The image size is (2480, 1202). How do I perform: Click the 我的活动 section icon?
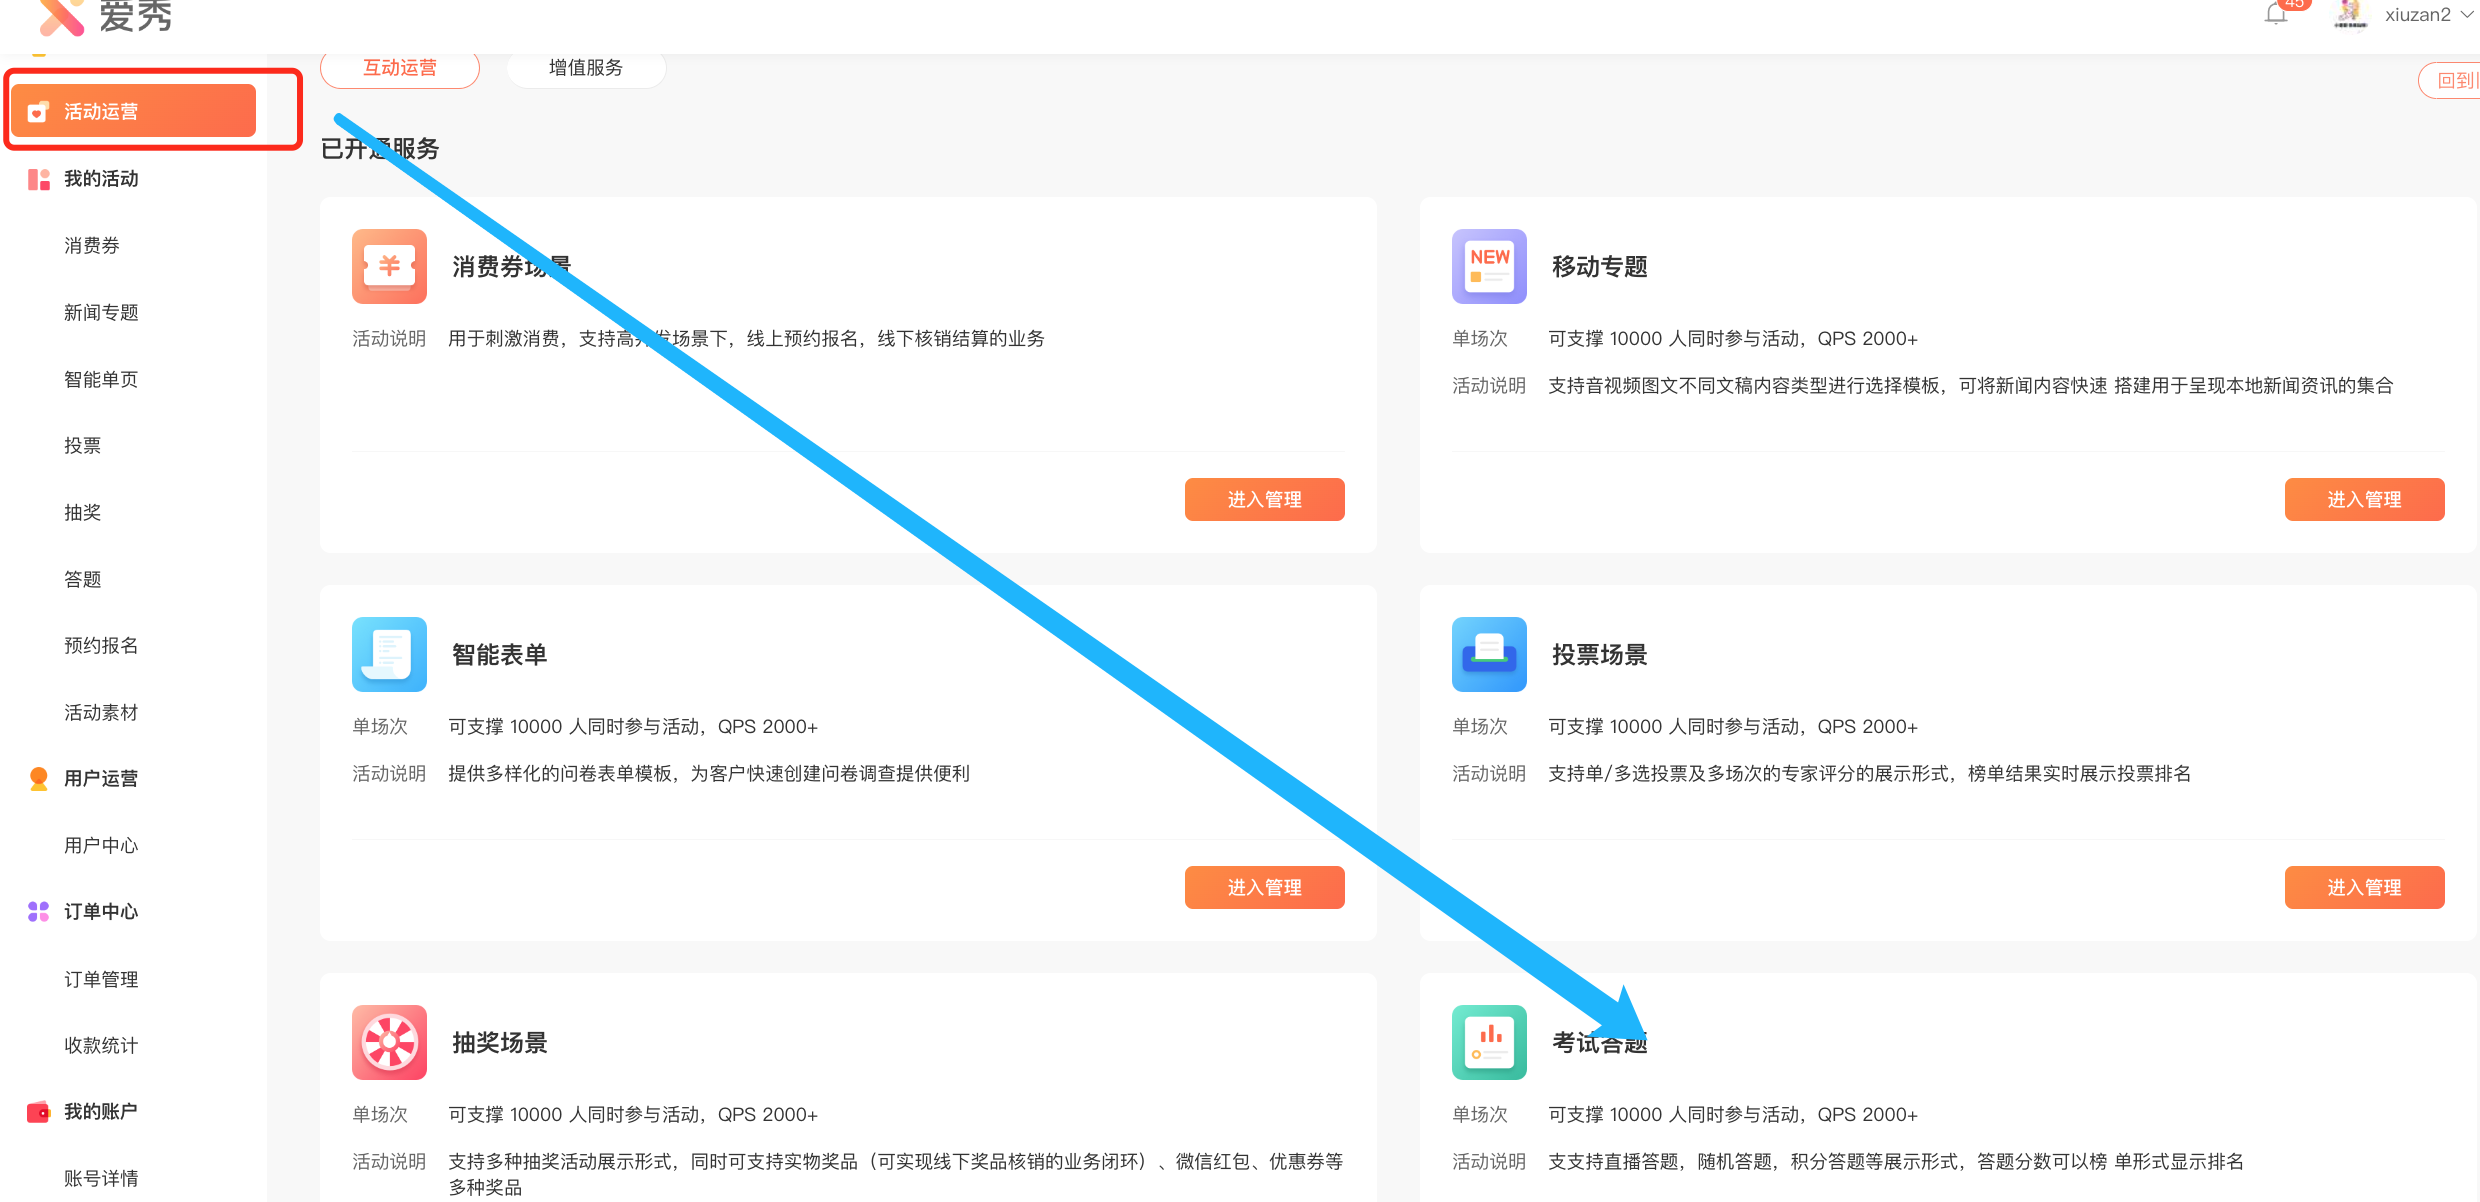[38, 179]
